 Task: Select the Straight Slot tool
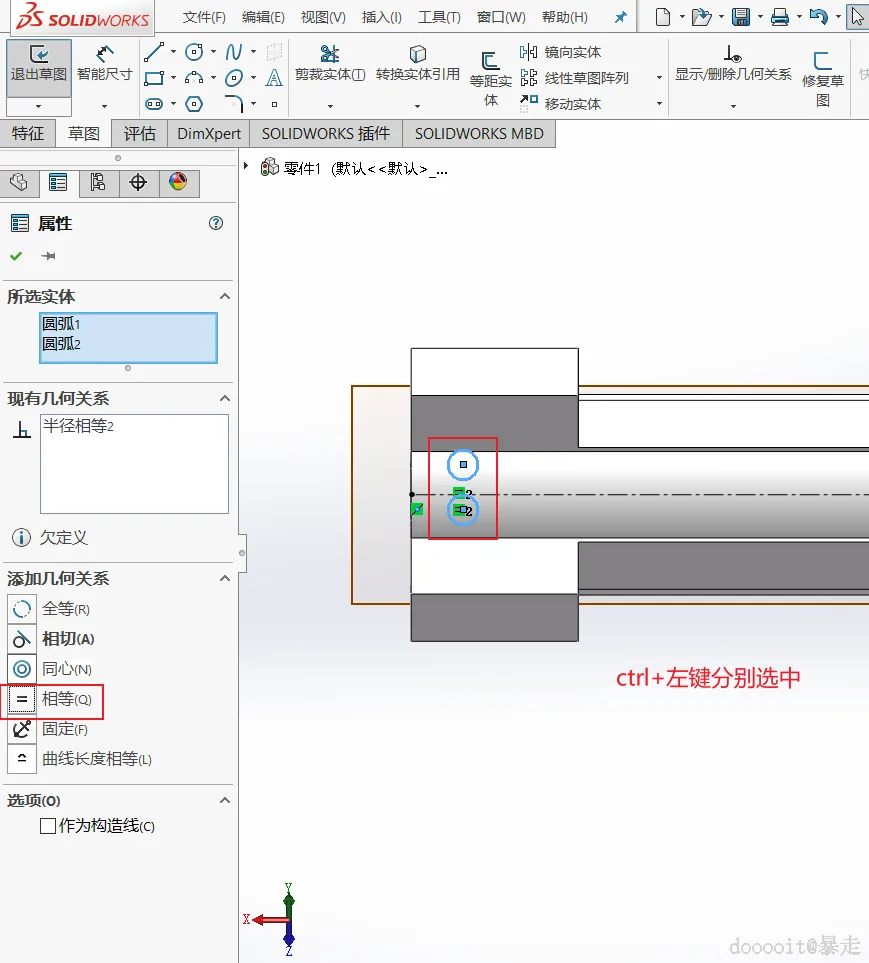[x=154, y=104]
